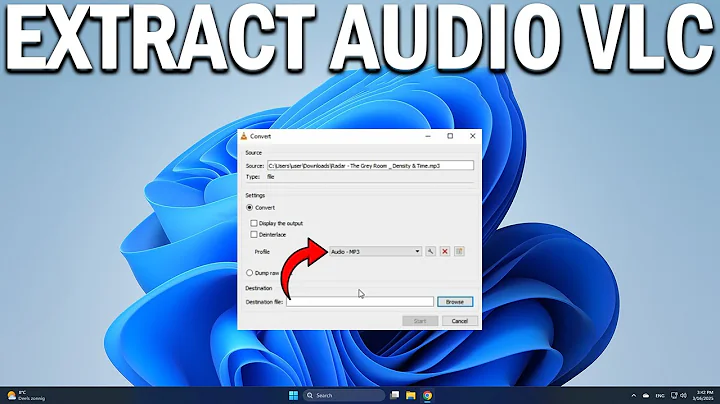Show hidden system tray icons chevron
This screenshot has height=404, width=720.
click(x=634, y=395)
